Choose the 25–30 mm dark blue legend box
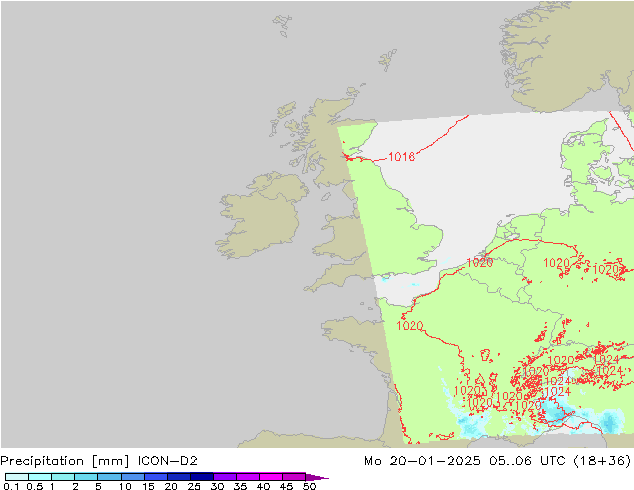 (201, 477)
